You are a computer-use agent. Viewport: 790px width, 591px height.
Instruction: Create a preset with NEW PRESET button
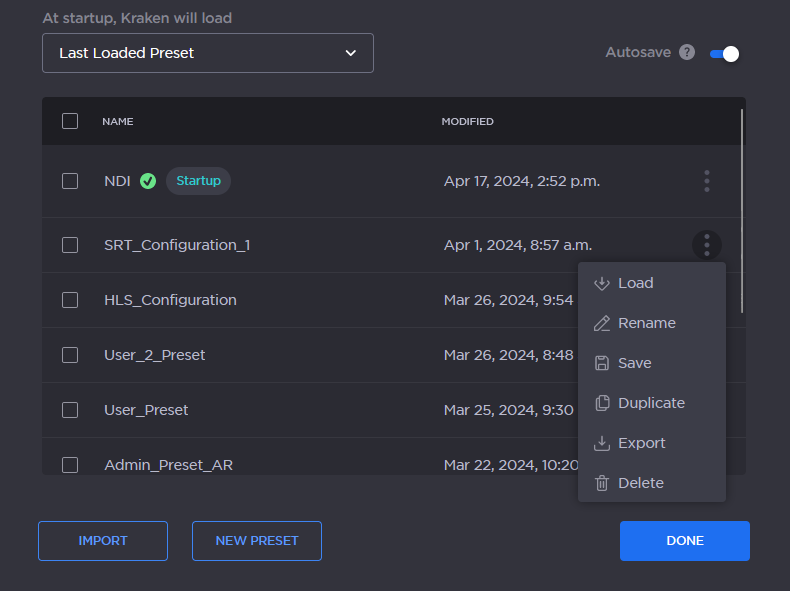coord(257,541)
